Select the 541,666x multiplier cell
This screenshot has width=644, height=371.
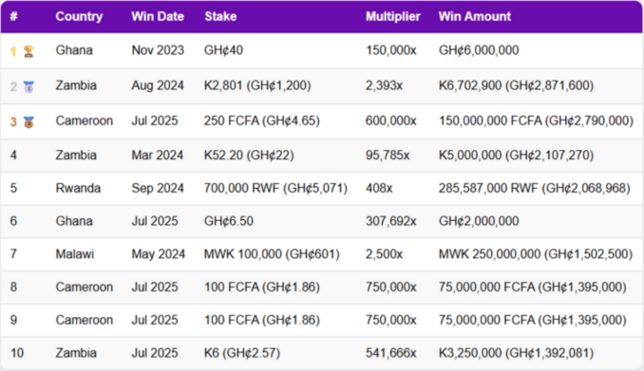pyautogui.click(x=391, y=353)
